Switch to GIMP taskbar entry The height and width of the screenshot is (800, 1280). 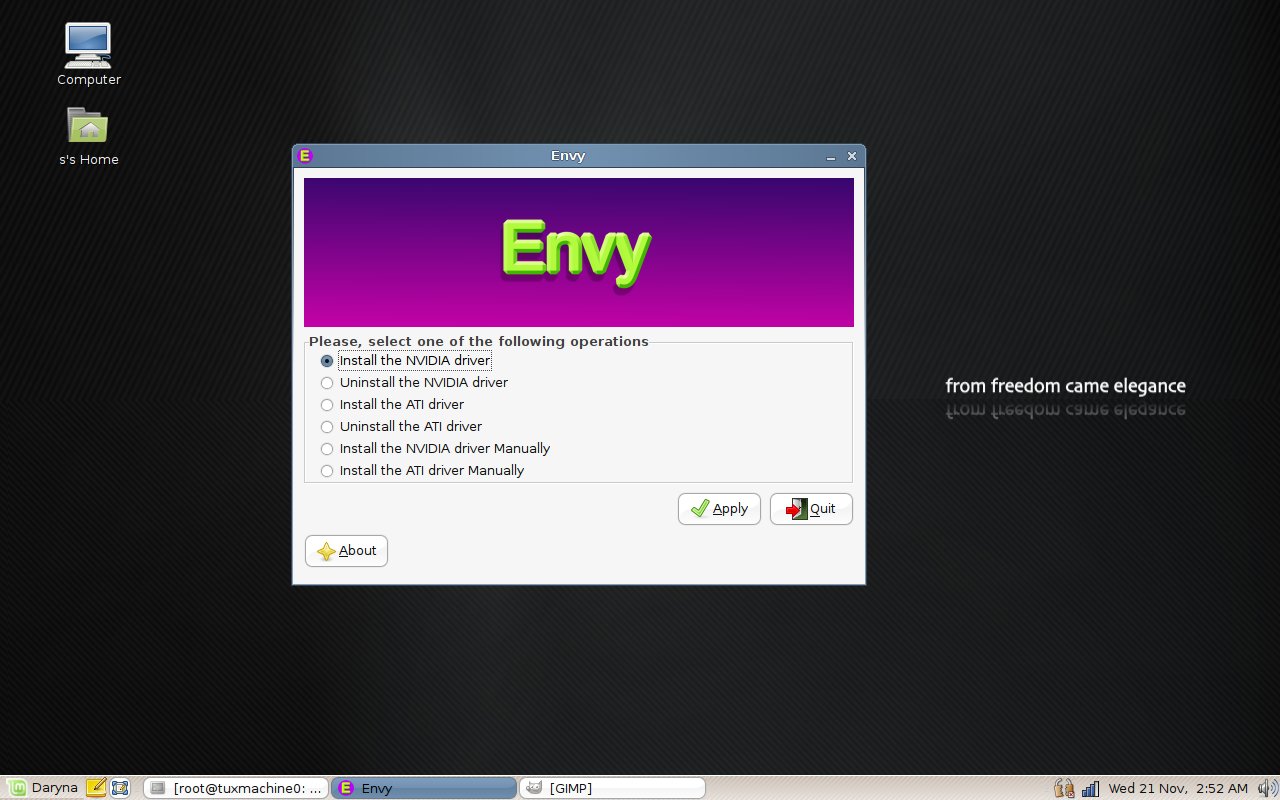click(612, 788)
